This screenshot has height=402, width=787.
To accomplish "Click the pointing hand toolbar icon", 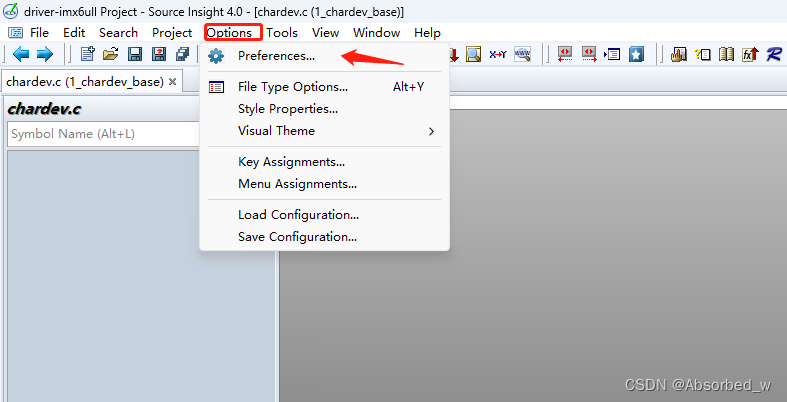I will (679, 54).
